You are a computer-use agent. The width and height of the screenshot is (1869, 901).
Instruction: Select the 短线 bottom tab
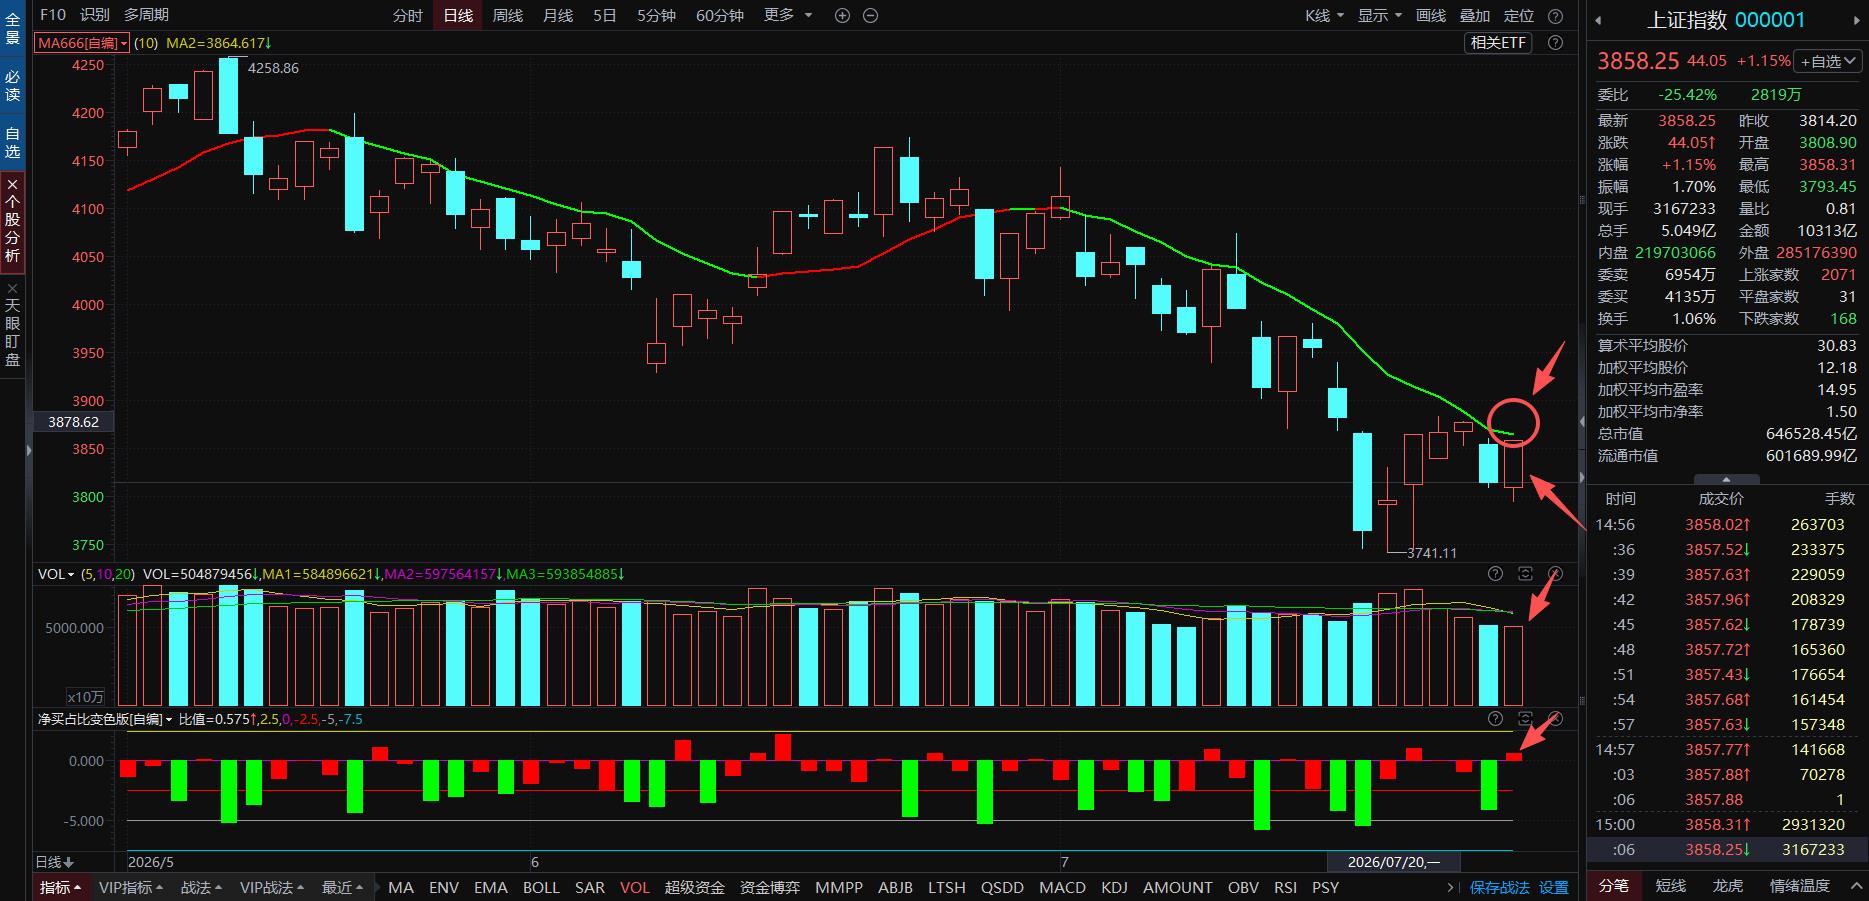point(1671,886)
